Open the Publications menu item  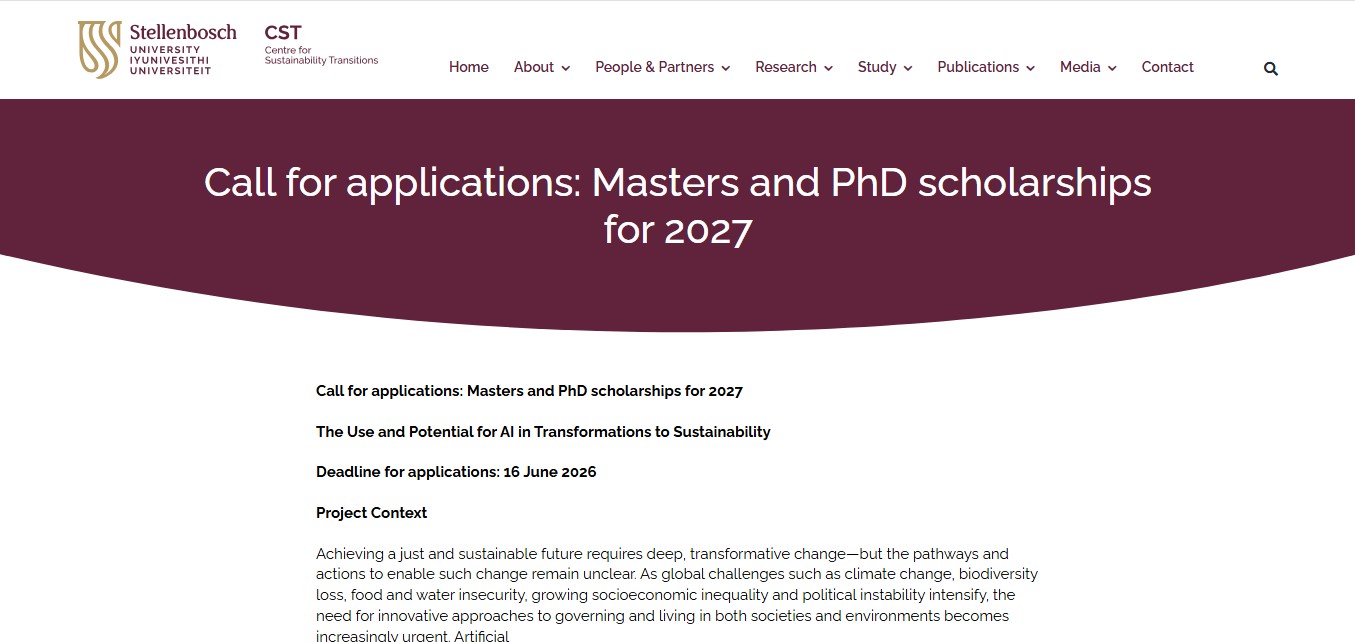click(x=978, y=67)
